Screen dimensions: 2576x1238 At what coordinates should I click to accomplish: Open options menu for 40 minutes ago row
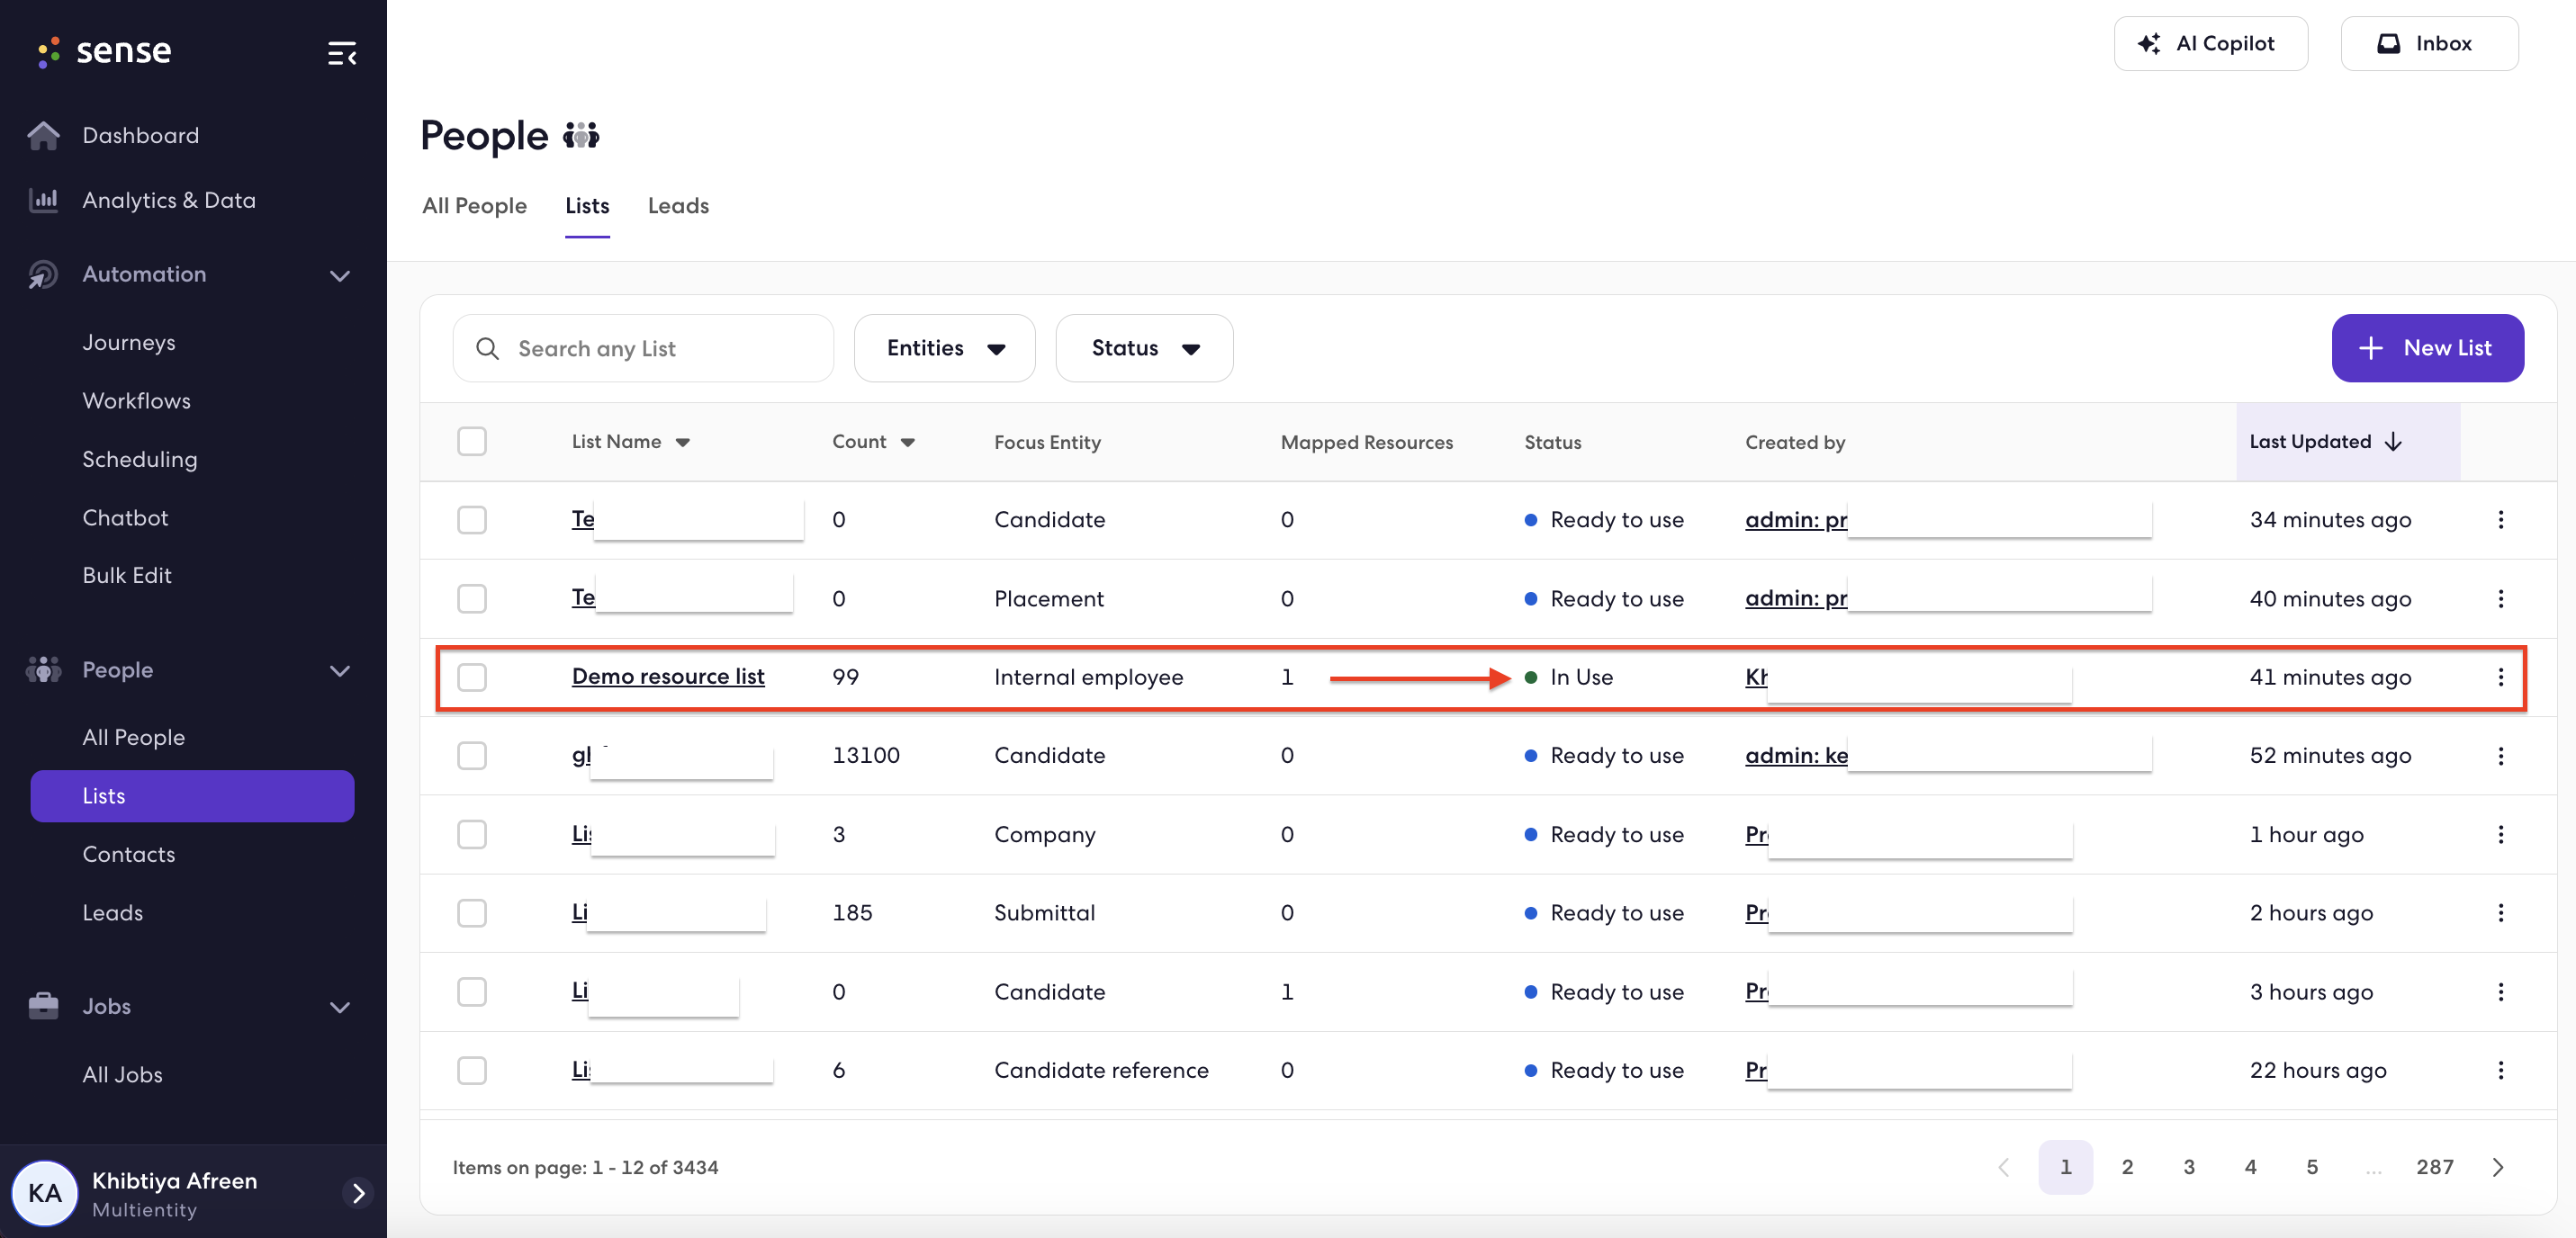pos(2501,598)
